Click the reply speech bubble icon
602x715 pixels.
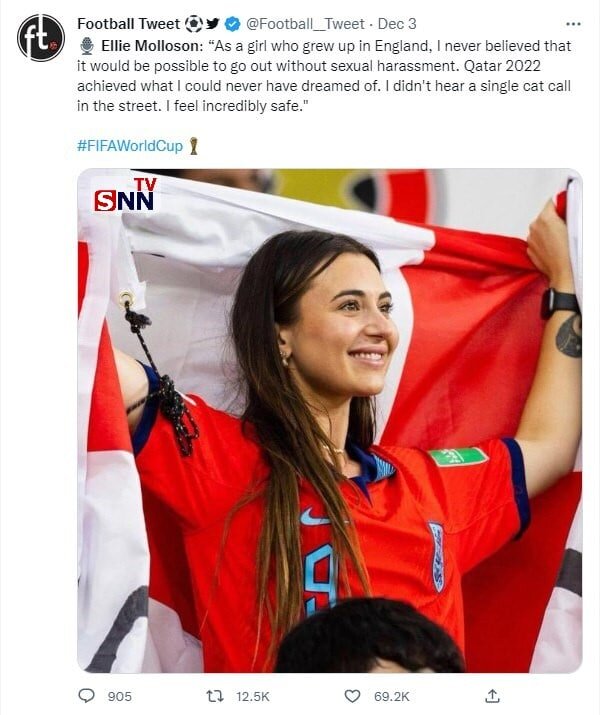click(x=87, y=696)
